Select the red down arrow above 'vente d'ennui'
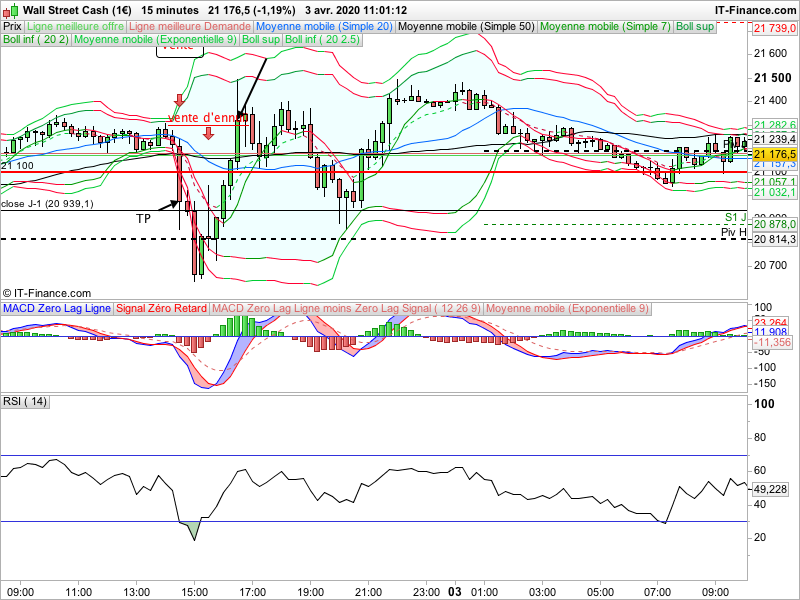The height and width of the screenshot is (600, 800). (179, 100)
